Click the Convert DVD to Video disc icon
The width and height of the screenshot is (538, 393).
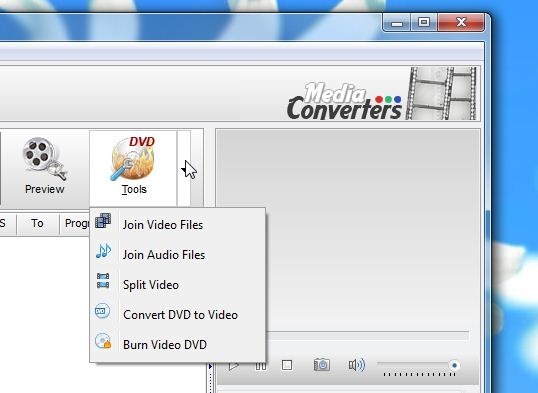(x=102, y=311)
